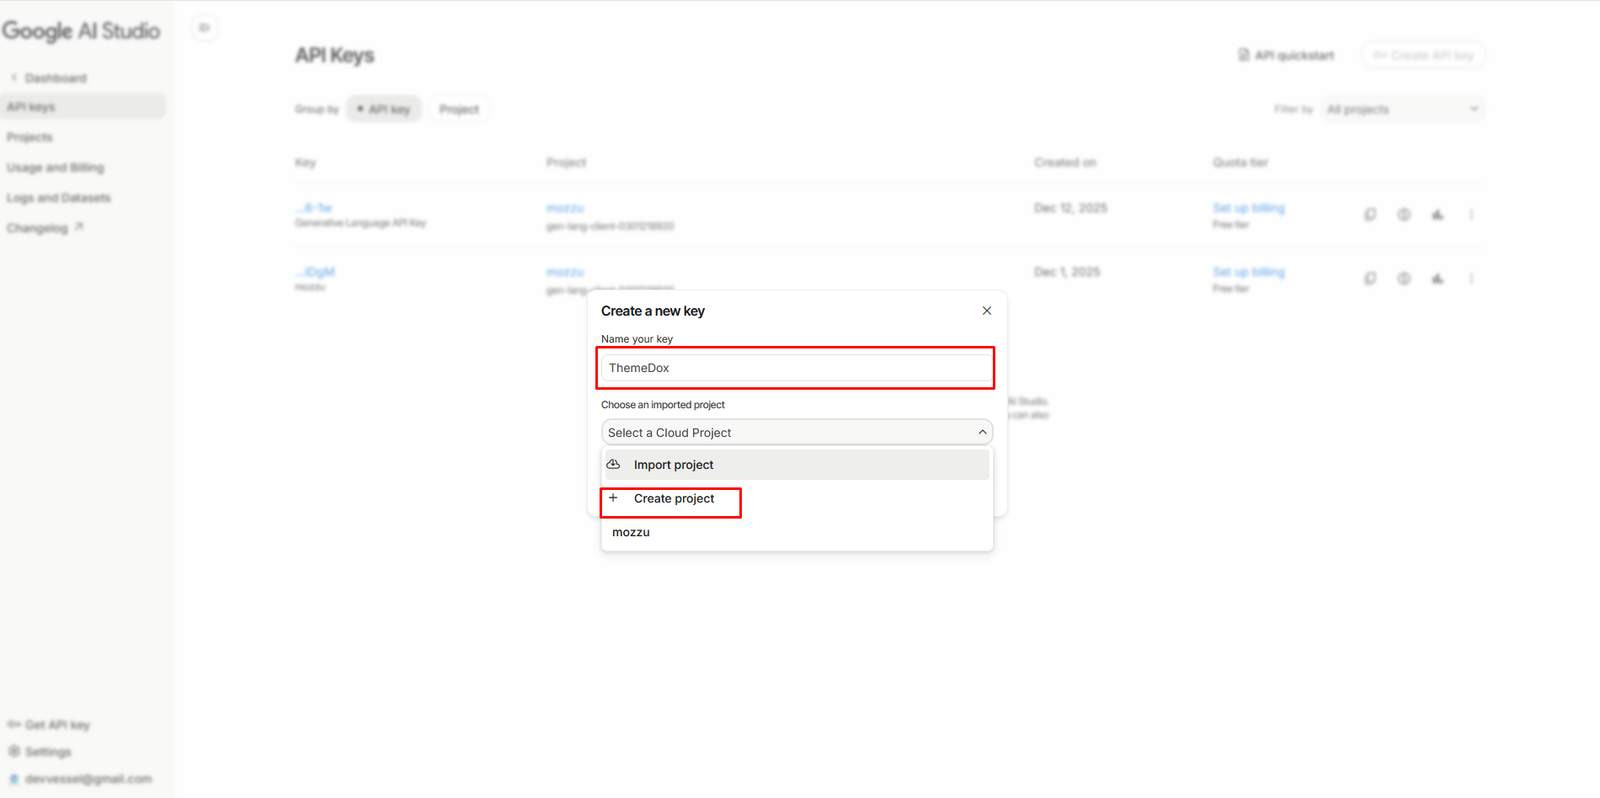1600x798 pixels.
Task: Copy the key in the Dec 12, 2025 row
Action: (x=1370, y=214)
